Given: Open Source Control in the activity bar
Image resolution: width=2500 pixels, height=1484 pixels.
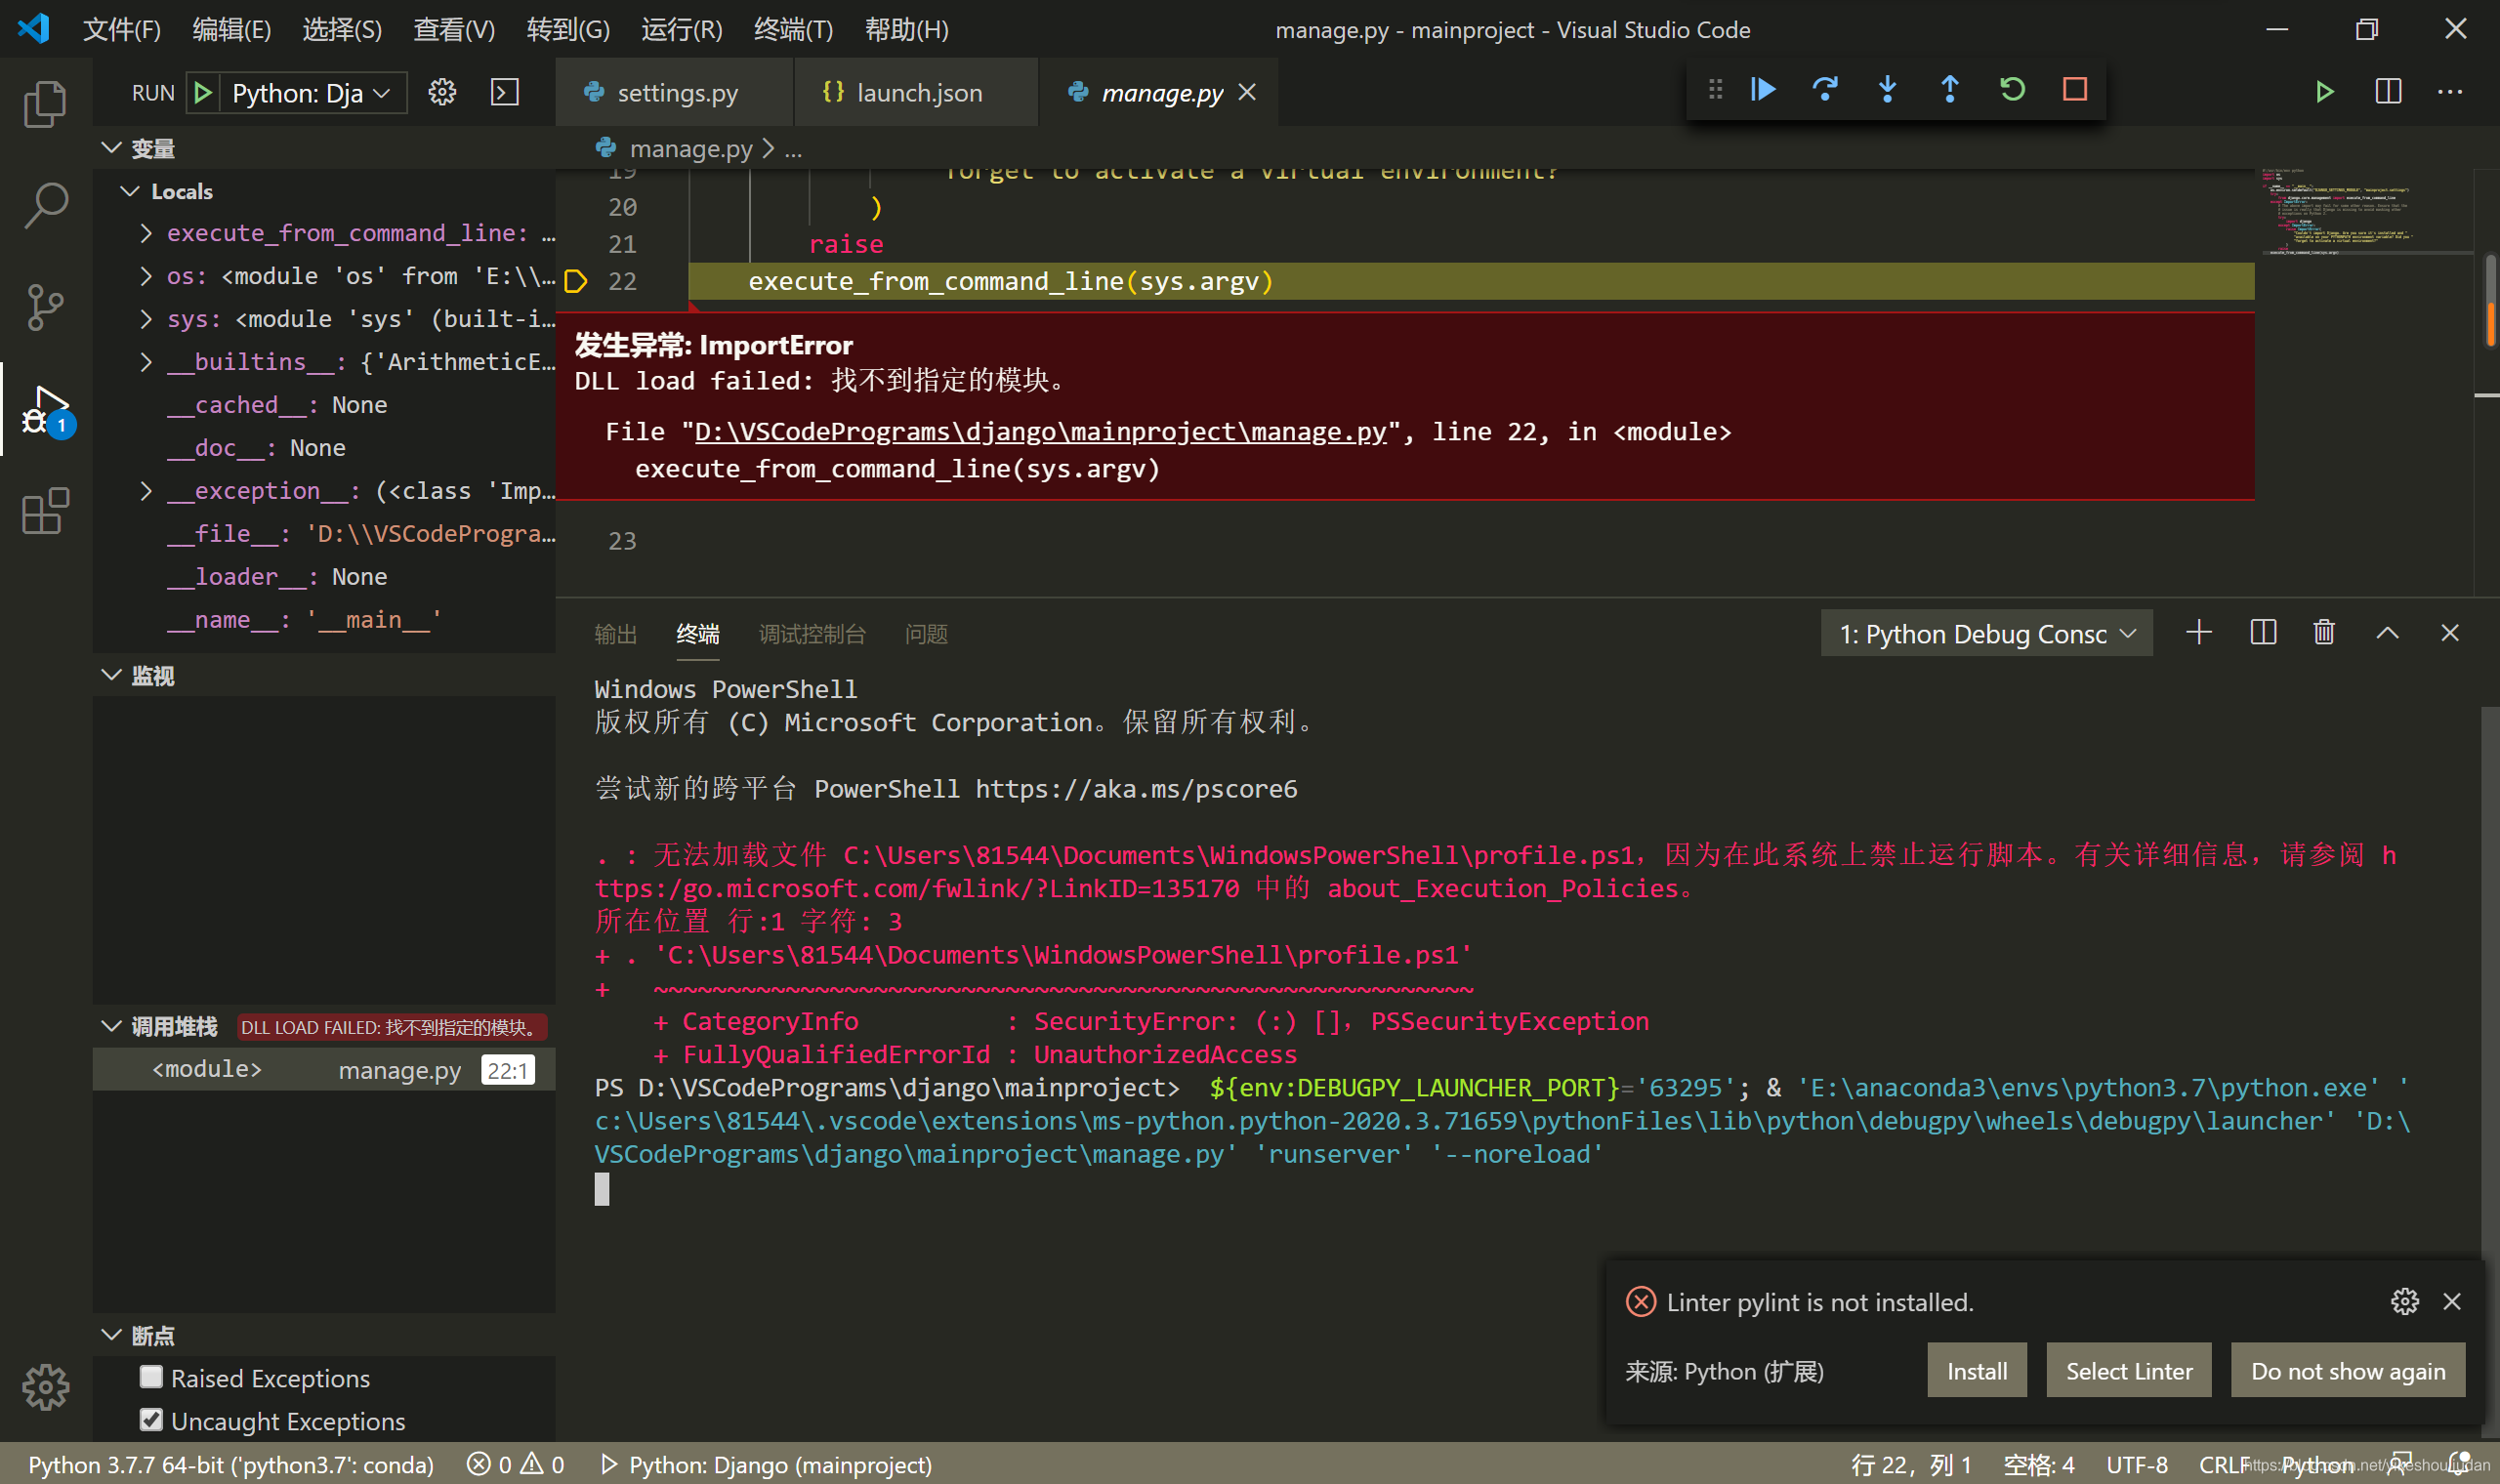Looking at the screenshot, I should [x=45, y=307].
